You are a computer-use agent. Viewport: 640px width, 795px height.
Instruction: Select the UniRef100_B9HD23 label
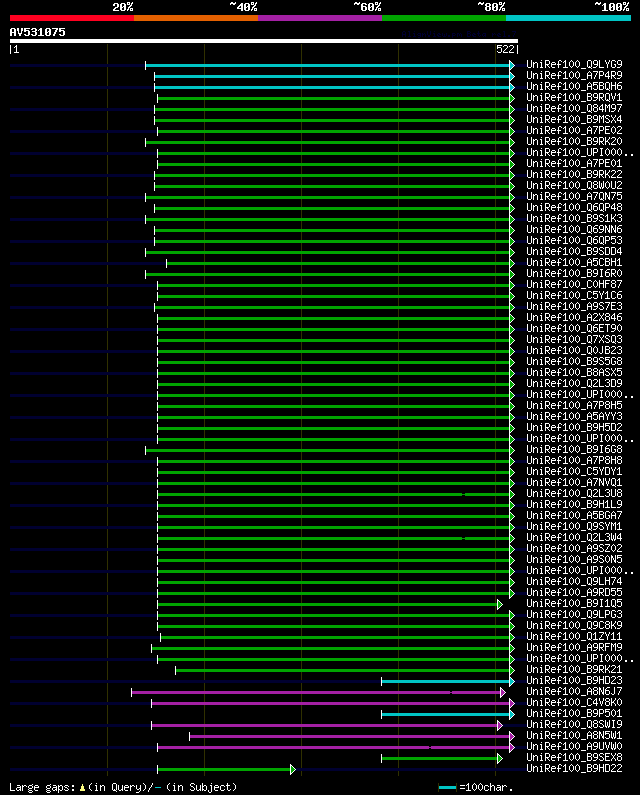[x=574, y=680]
